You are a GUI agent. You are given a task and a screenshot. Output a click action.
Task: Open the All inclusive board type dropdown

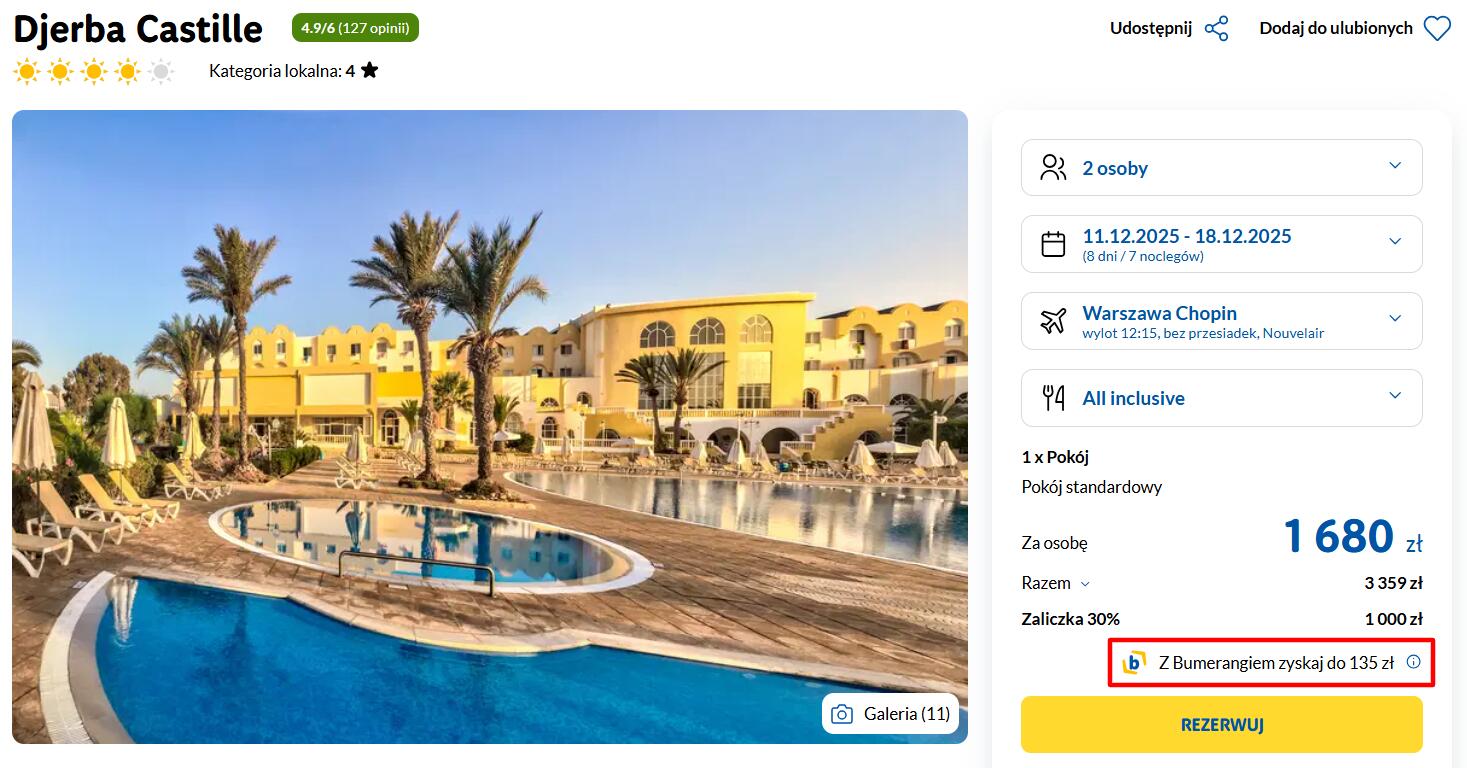pyautogui.click(x=1221, y=398)
